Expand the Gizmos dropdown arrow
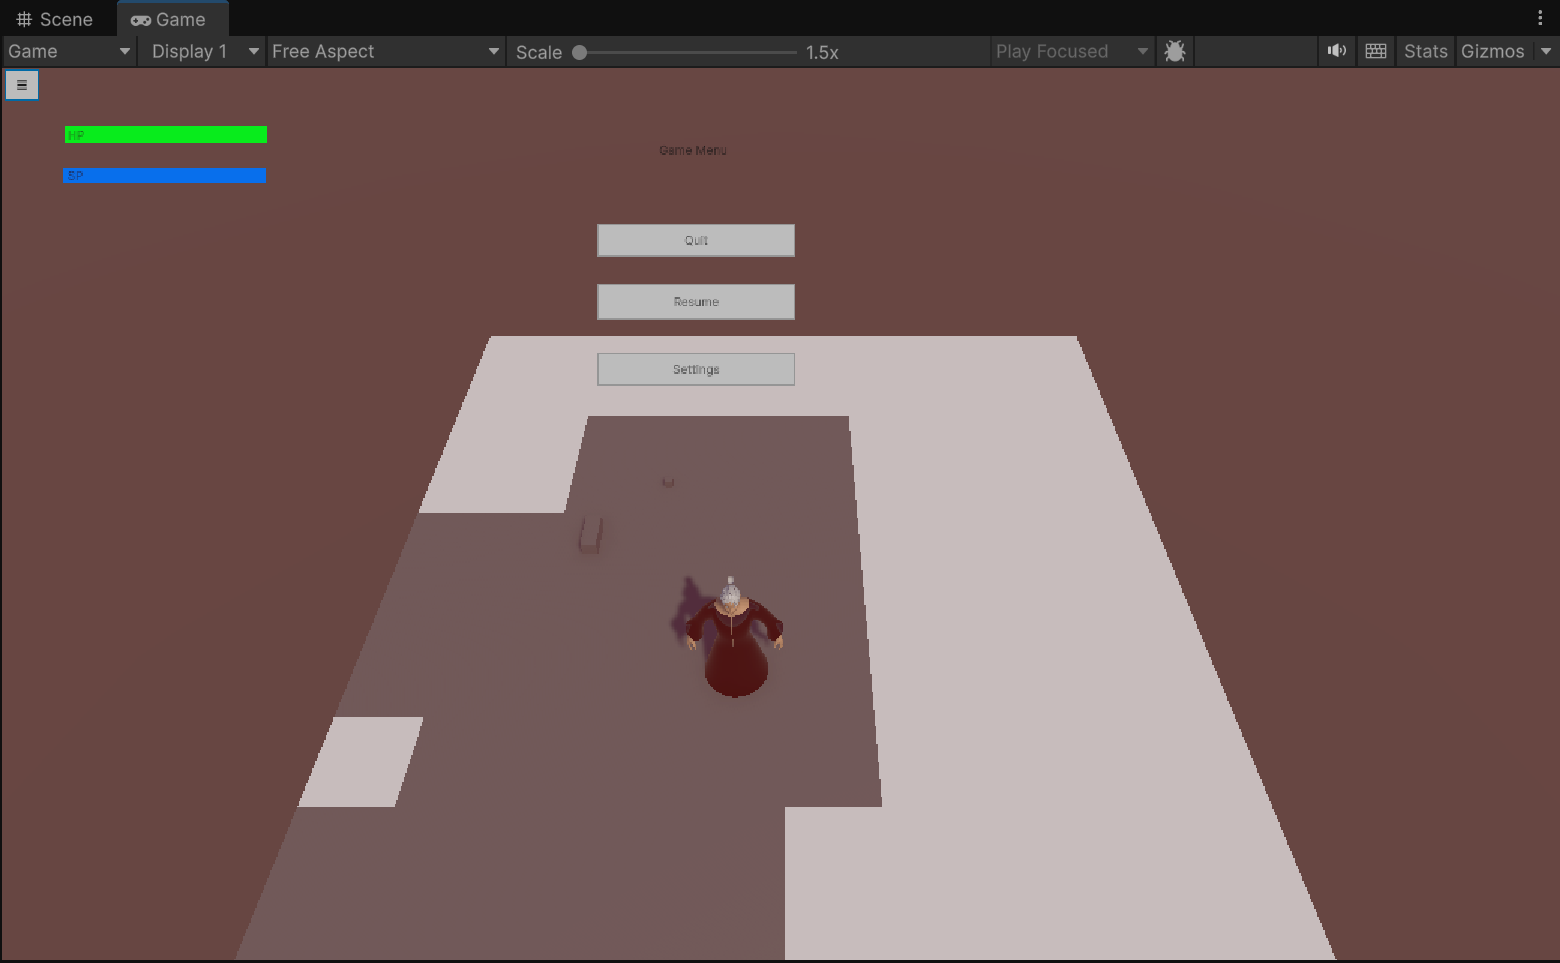 click(1546, 52)
